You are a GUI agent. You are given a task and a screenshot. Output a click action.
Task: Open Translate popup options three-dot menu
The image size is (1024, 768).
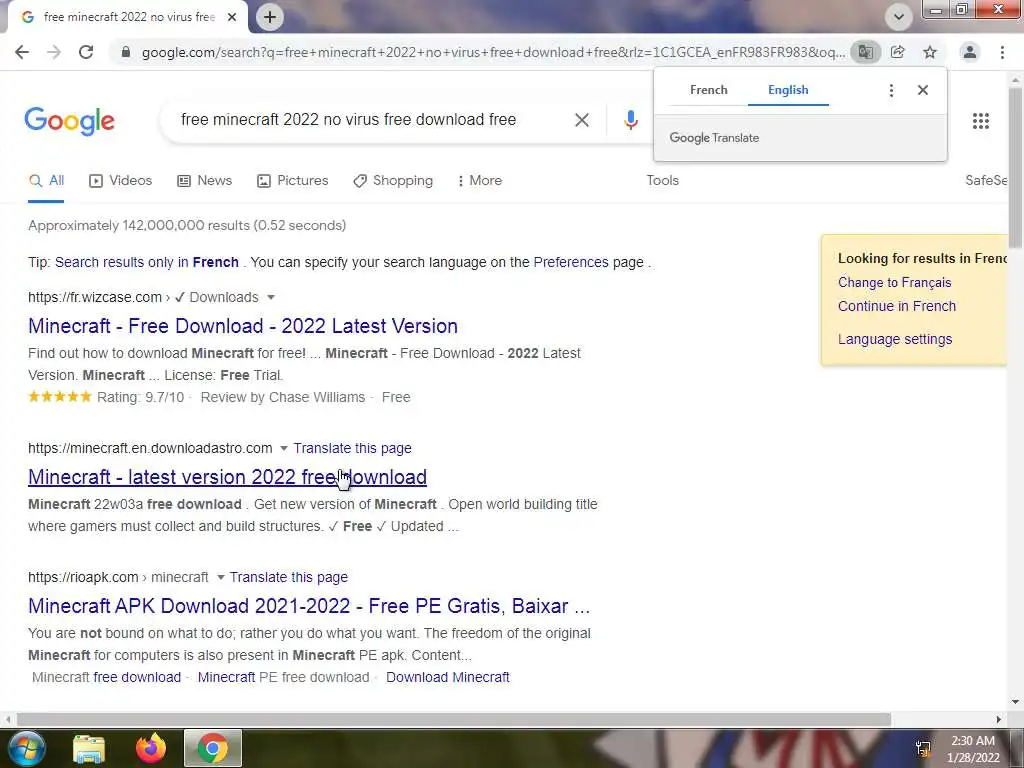(x=891, y=90)
